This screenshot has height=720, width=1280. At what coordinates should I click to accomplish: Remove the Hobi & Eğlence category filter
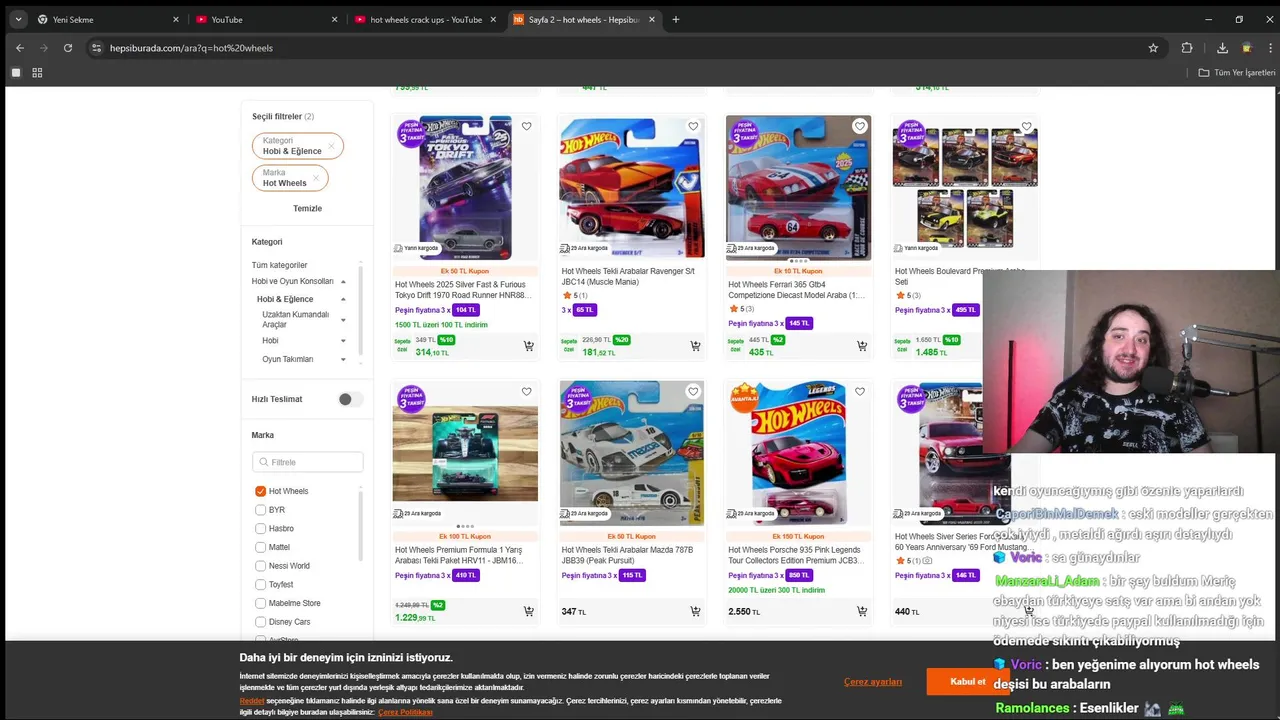click(332, 146)
